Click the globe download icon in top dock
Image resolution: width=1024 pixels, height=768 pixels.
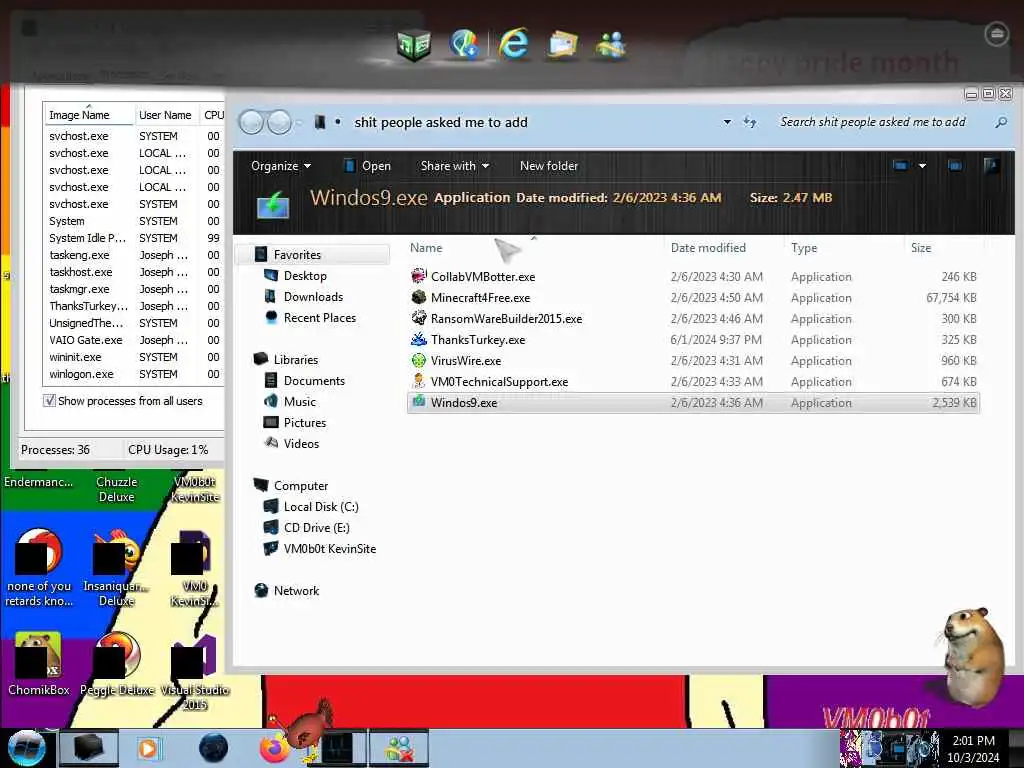coord(464,44)
